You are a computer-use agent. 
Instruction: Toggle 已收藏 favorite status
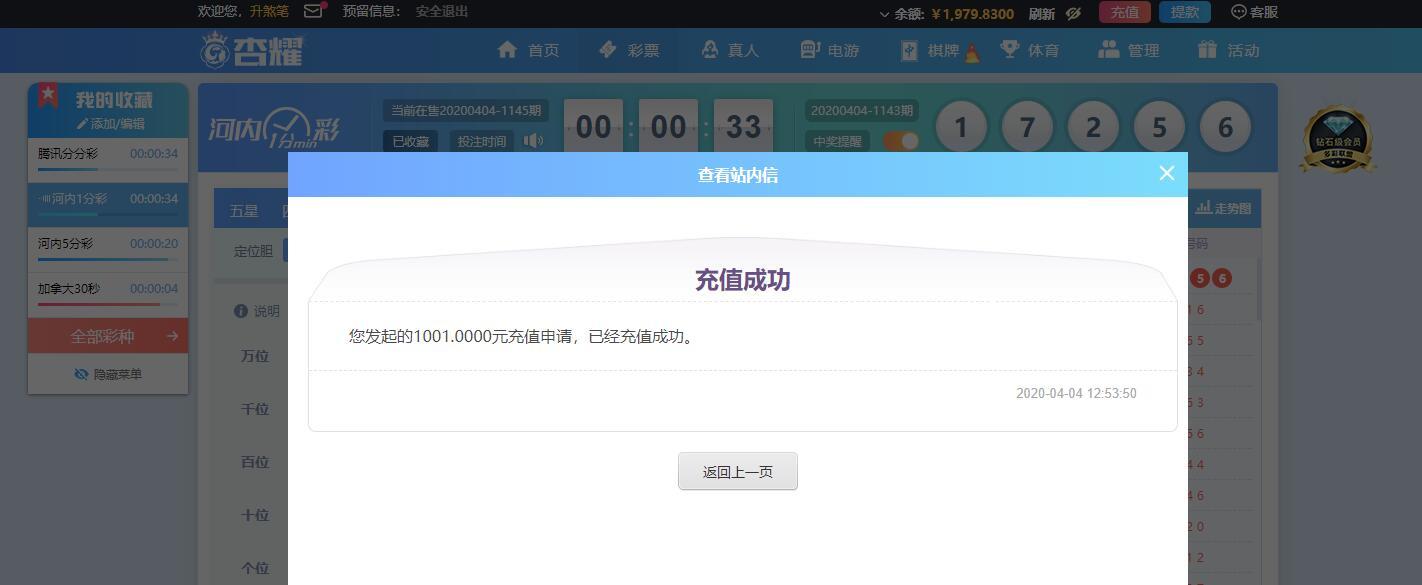pos(410,141)
